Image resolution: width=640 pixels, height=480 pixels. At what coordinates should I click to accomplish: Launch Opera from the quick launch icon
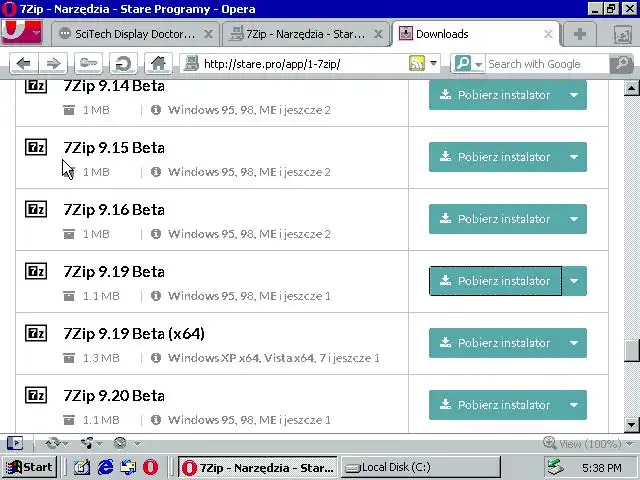[x=151, y=467]
